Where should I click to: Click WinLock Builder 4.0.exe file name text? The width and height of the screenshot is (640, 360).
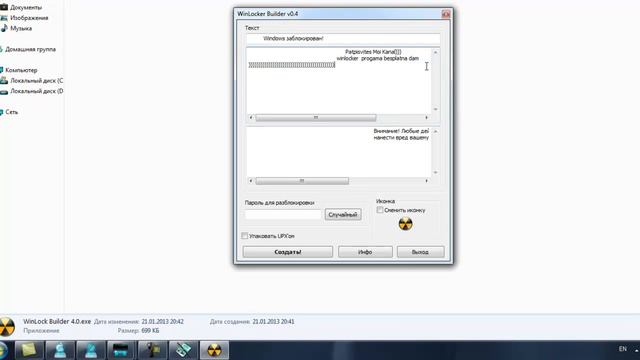(x=57, y=322)
